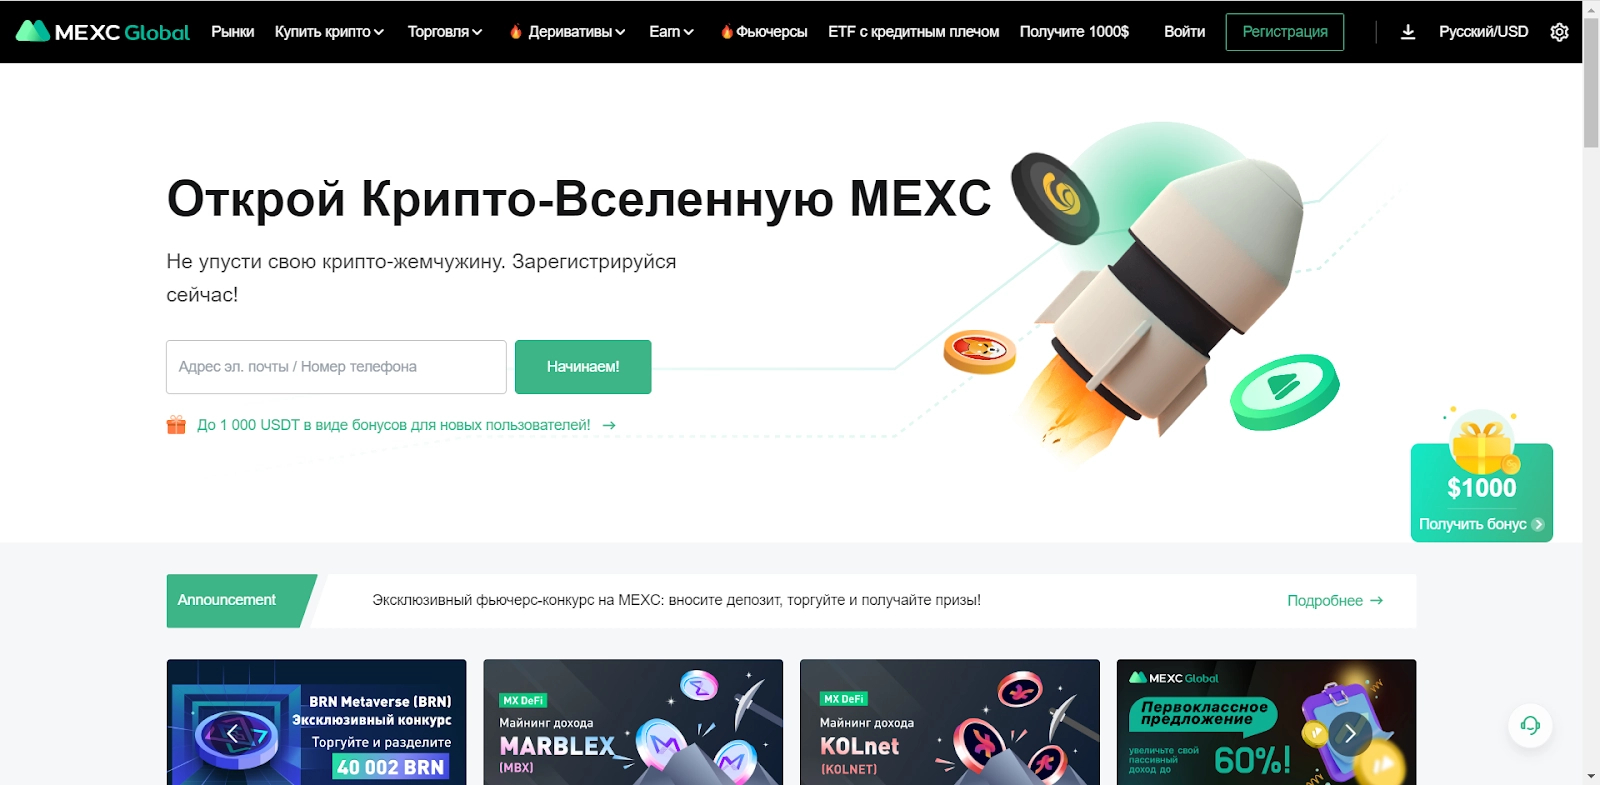Open the Деривативы dropdown
The height and width of the screenshot is (785, 1600).
(x=567, y=32)
